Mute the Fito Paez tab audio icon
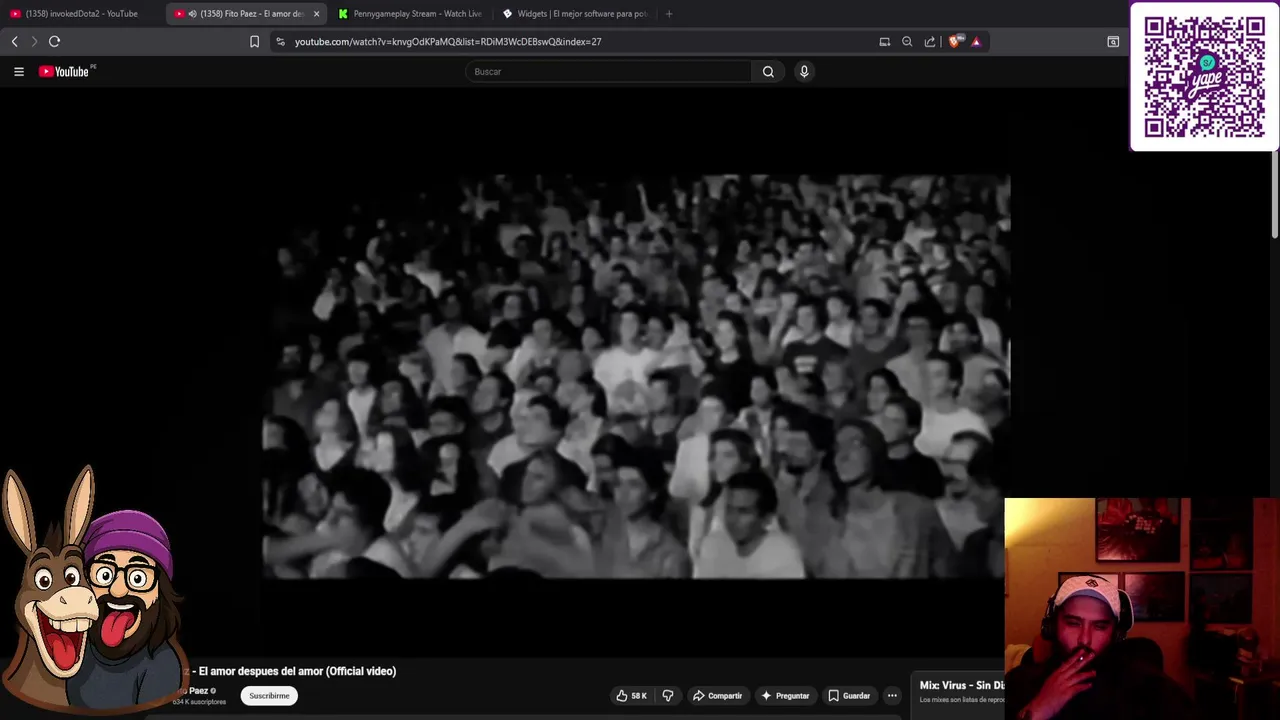The image size is (1280, 720). tap(192, 14)
